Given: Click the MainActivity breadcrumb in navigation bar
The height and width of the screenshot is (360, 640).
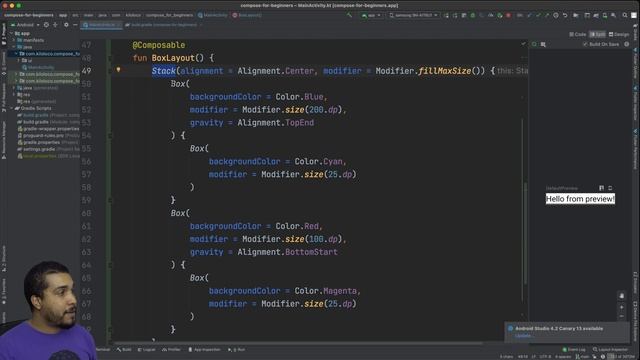Looking at the screenshot, I should pos(213,15).
